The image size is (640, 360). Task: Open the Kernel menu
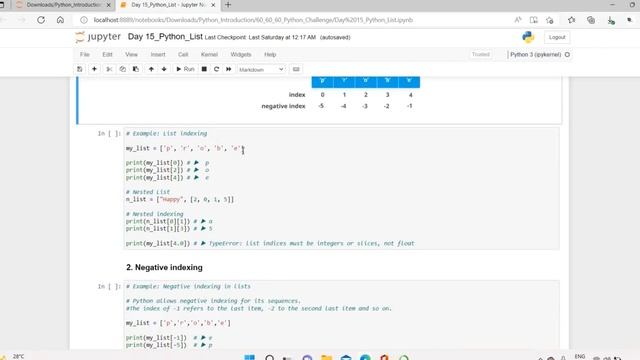click(209, 55)
